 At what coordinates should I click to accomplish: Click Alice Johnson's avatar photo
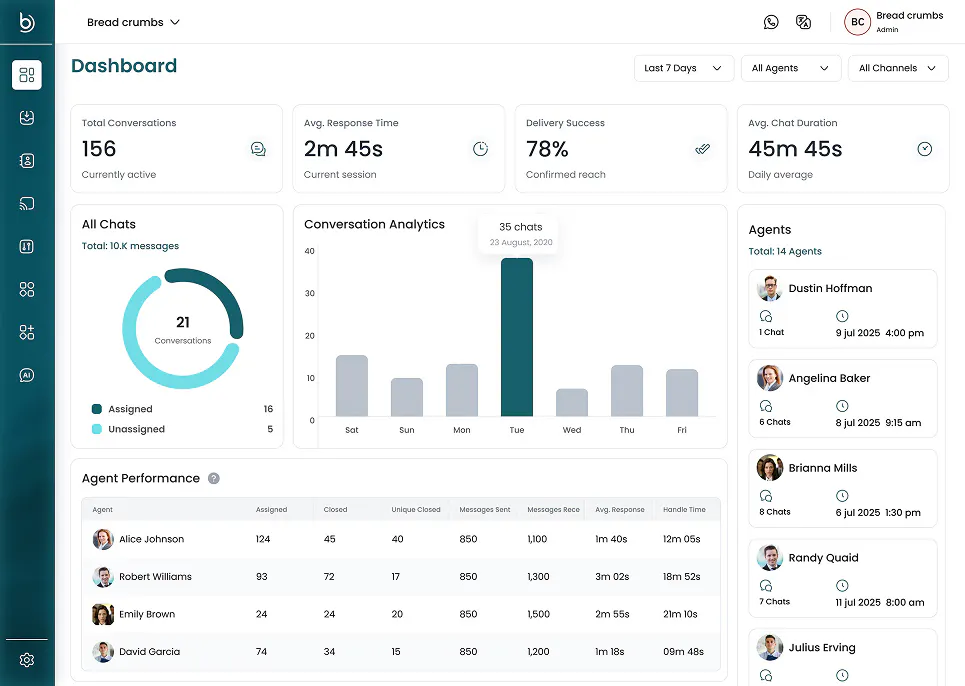point(103,539)
